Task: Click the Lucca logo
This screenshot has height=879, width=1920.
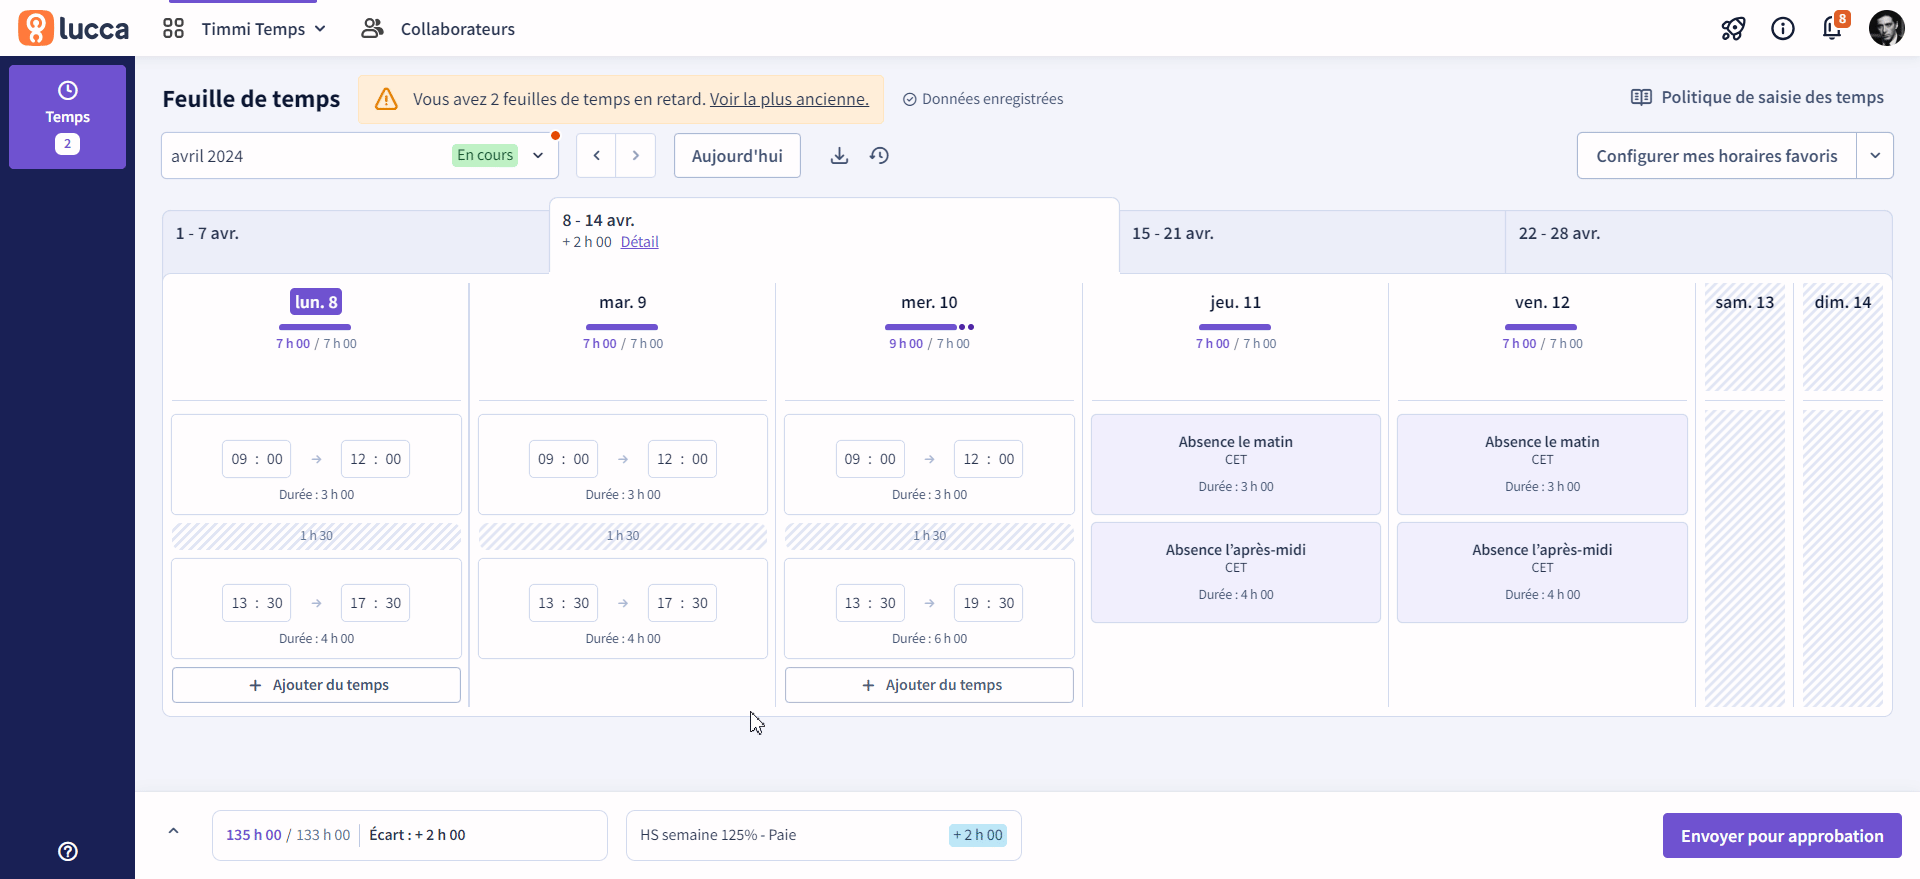Action: pyautogui.click(x=74, y=28)
